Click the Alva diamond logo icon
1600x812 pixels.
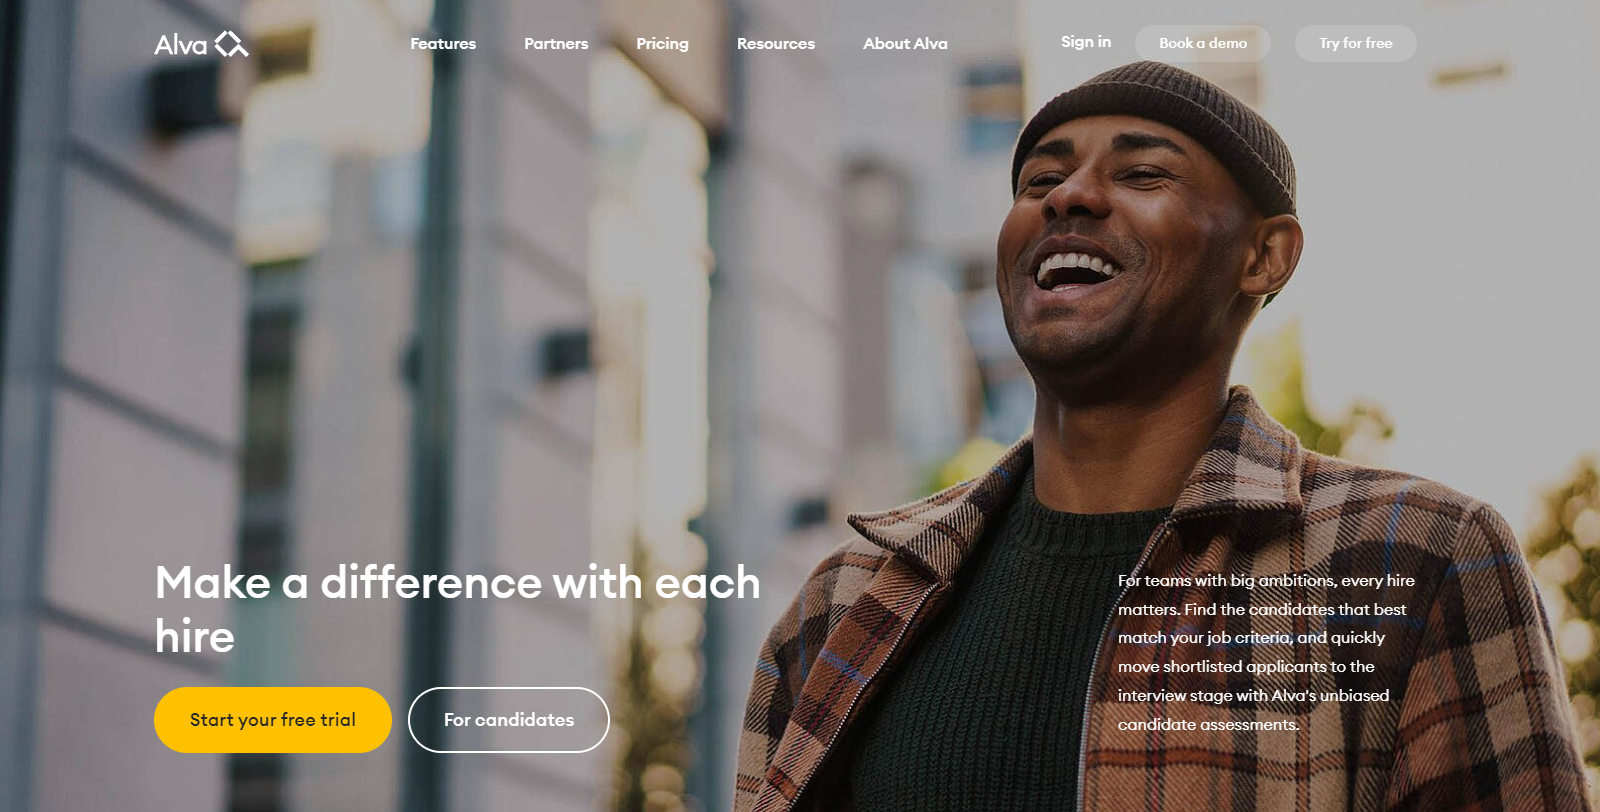(231, 44)
